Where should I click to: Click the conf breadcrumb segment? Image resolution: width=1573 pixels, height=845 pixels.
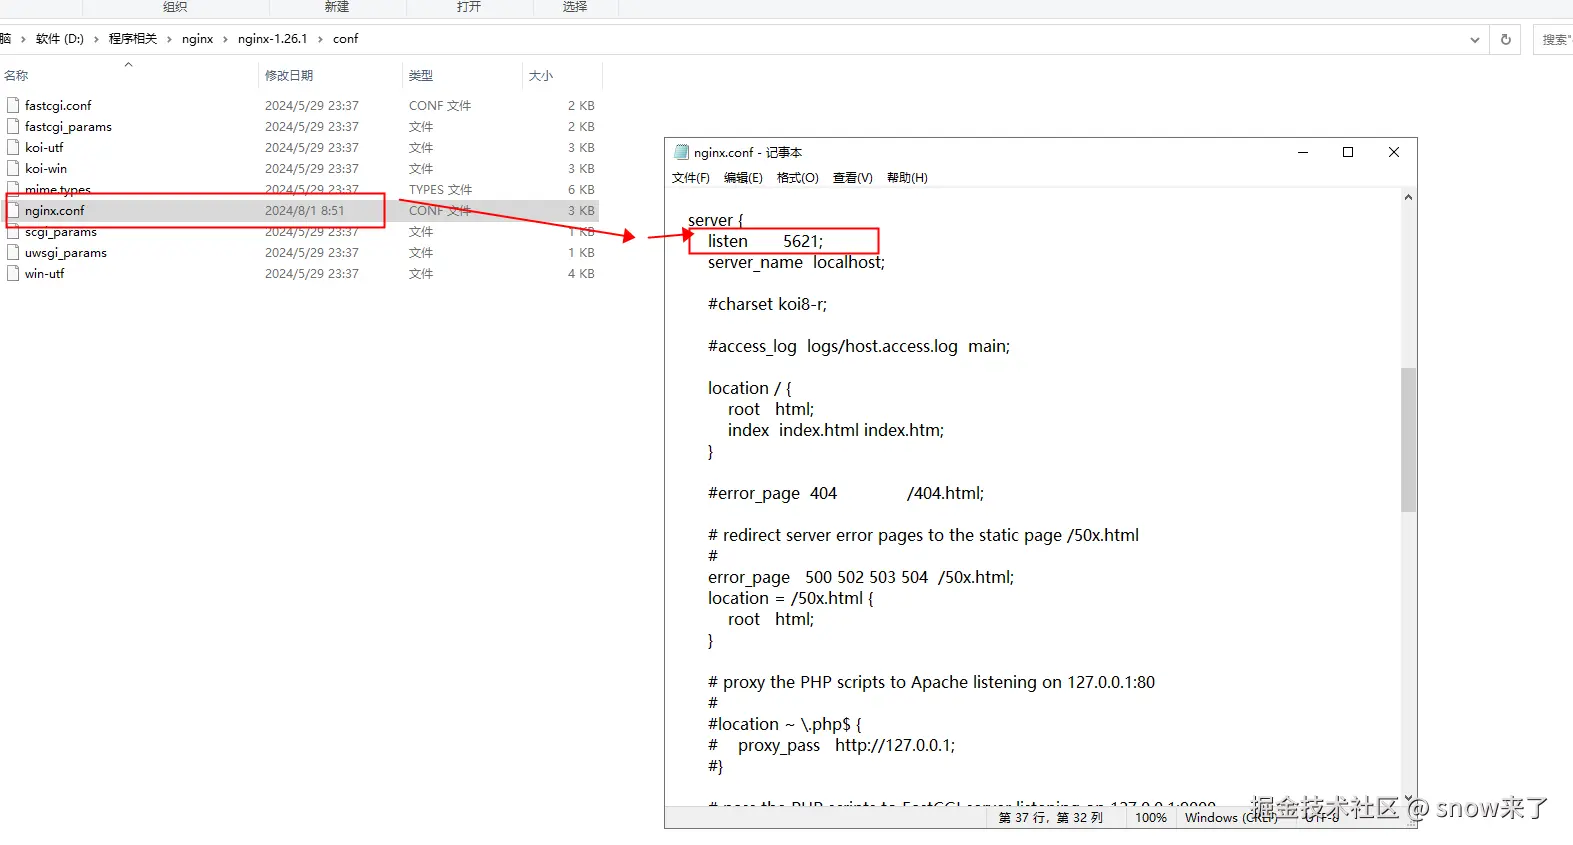[346, 39]
